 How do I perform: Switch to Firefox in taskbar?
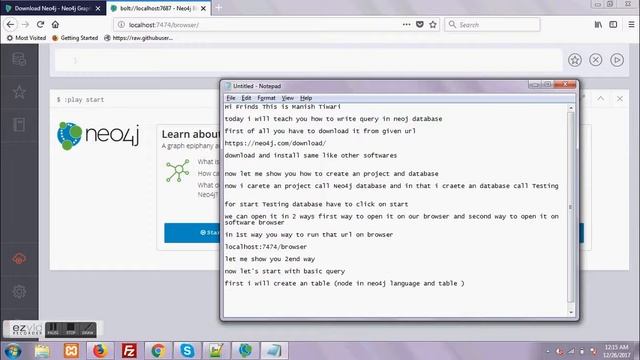100,351
